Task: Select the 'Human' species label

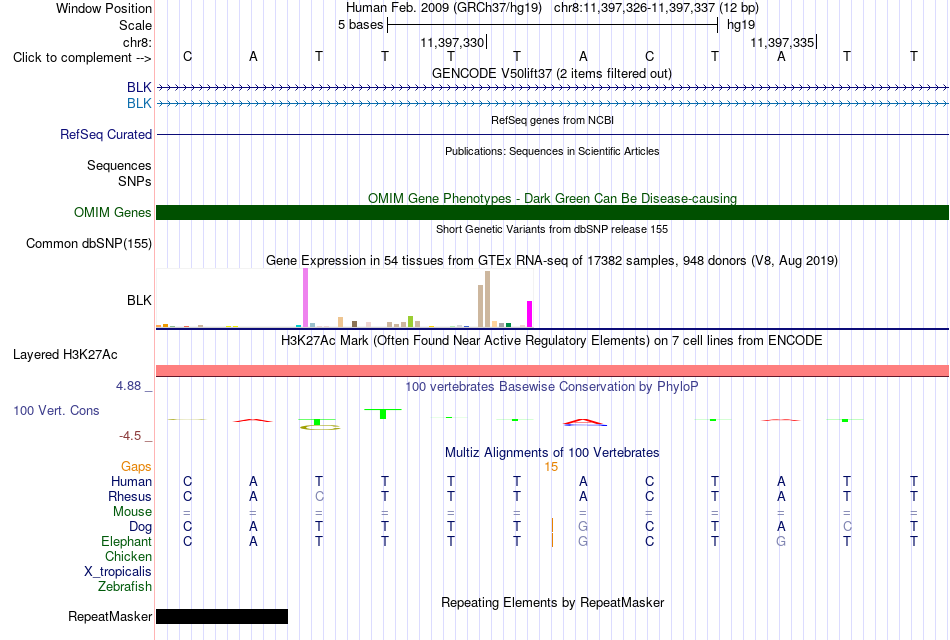Action: [x=131, y=482]
